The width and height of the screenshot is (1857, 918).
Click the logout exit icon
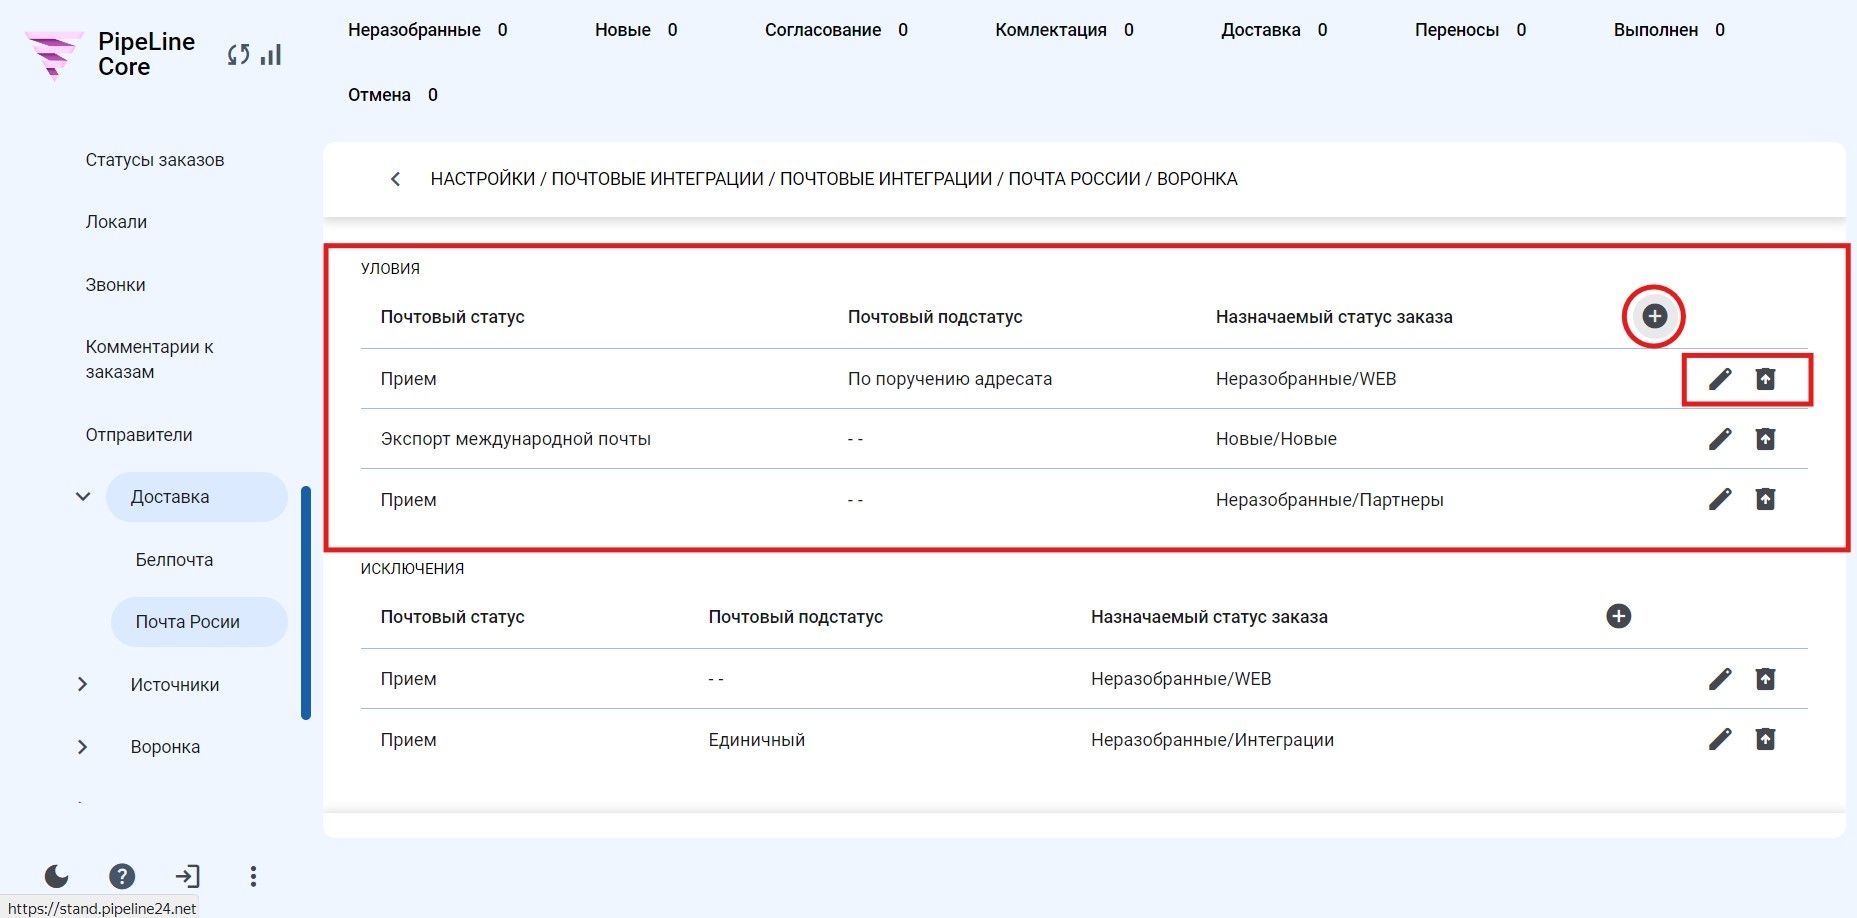187,877
